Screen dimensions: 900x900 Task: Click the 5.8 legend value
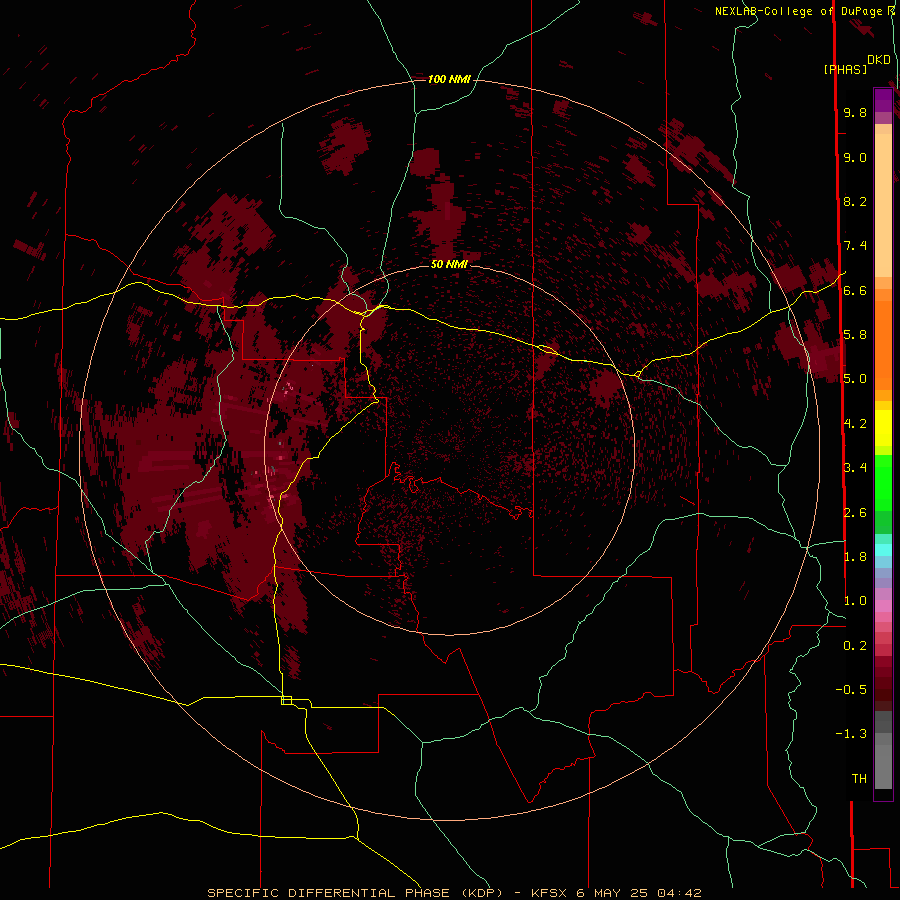coord(855,335)
